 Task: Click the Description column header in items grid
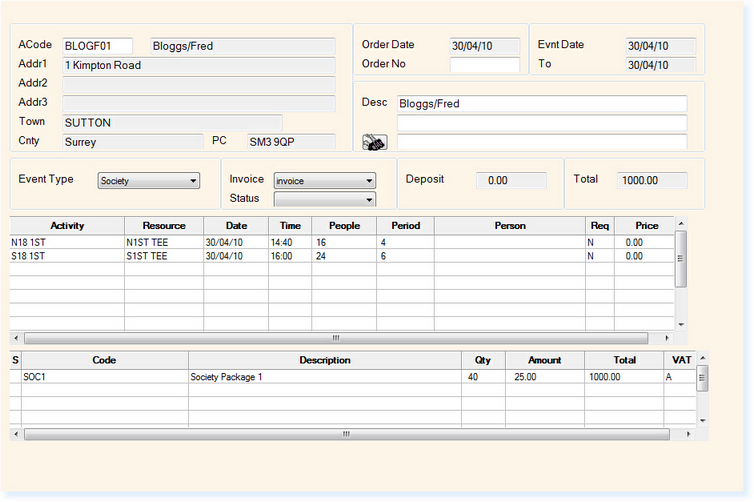(x=324, y=360)
